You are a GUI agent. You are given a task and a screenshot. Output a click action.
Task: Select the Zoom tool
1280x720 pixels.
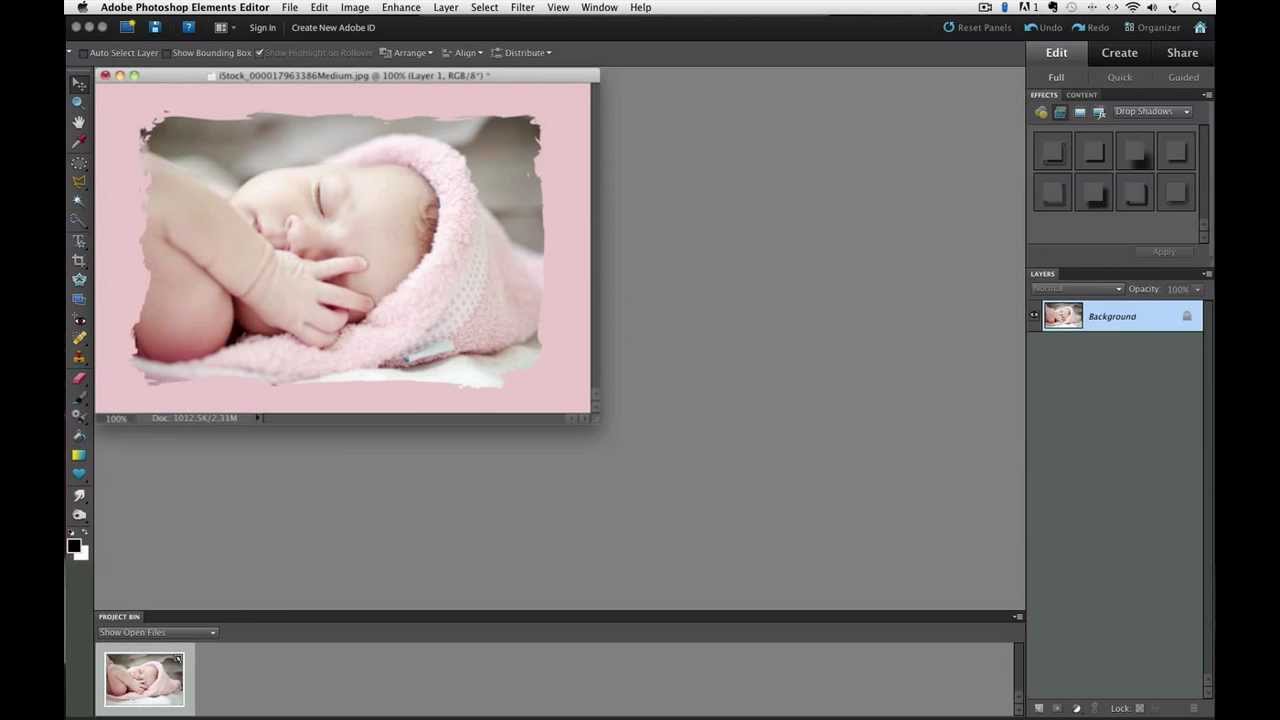coord(79,103)
